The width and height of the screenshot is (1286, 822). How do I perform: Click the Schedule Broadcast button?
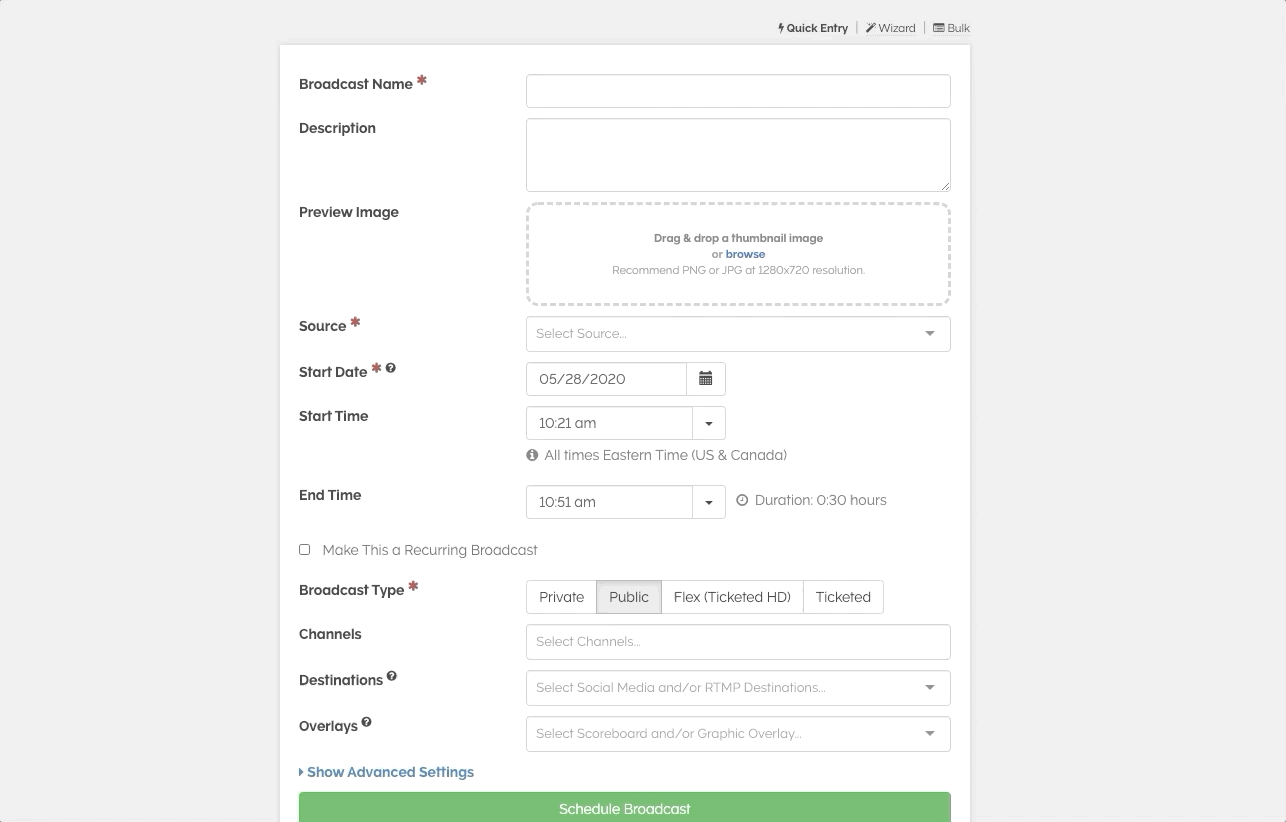pyautogui.click(x=624, y=808)
